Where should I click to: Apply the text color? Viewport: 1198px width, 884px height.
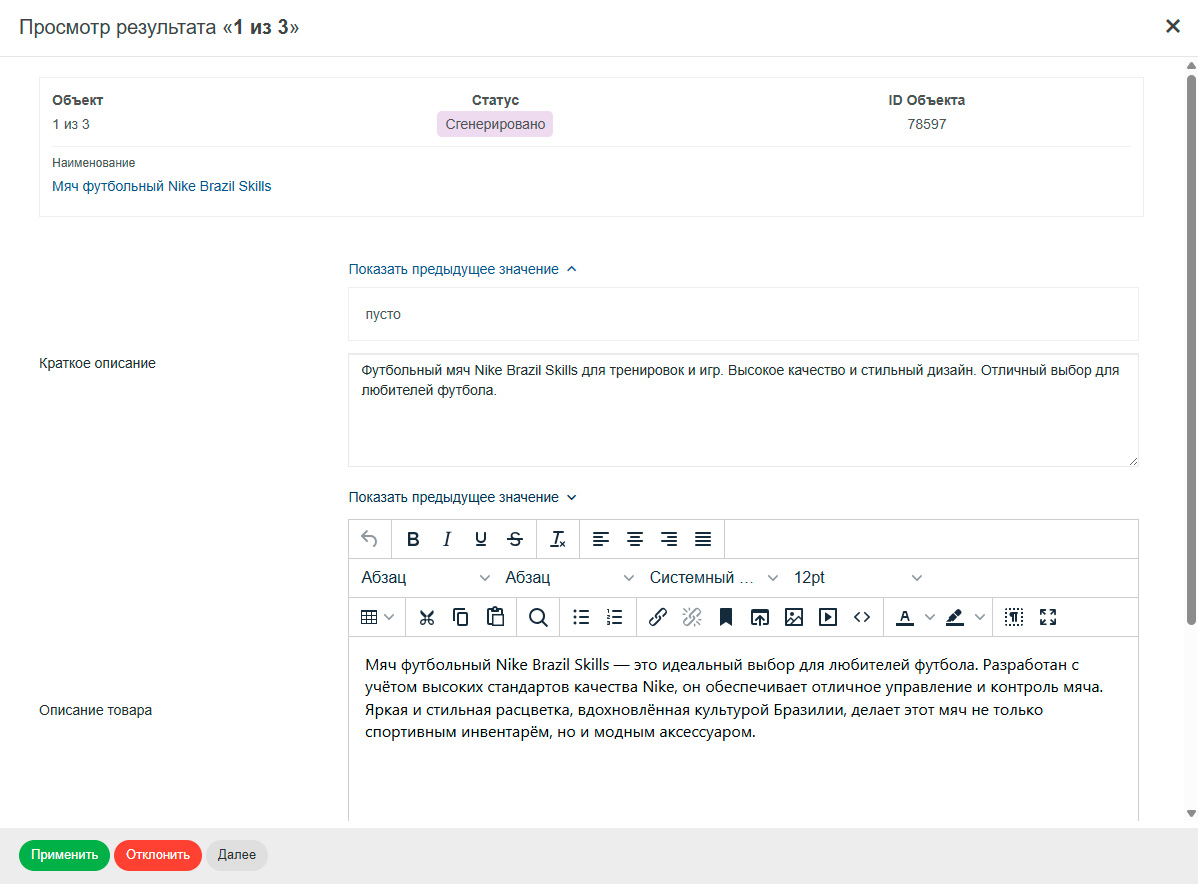point(905,617)
